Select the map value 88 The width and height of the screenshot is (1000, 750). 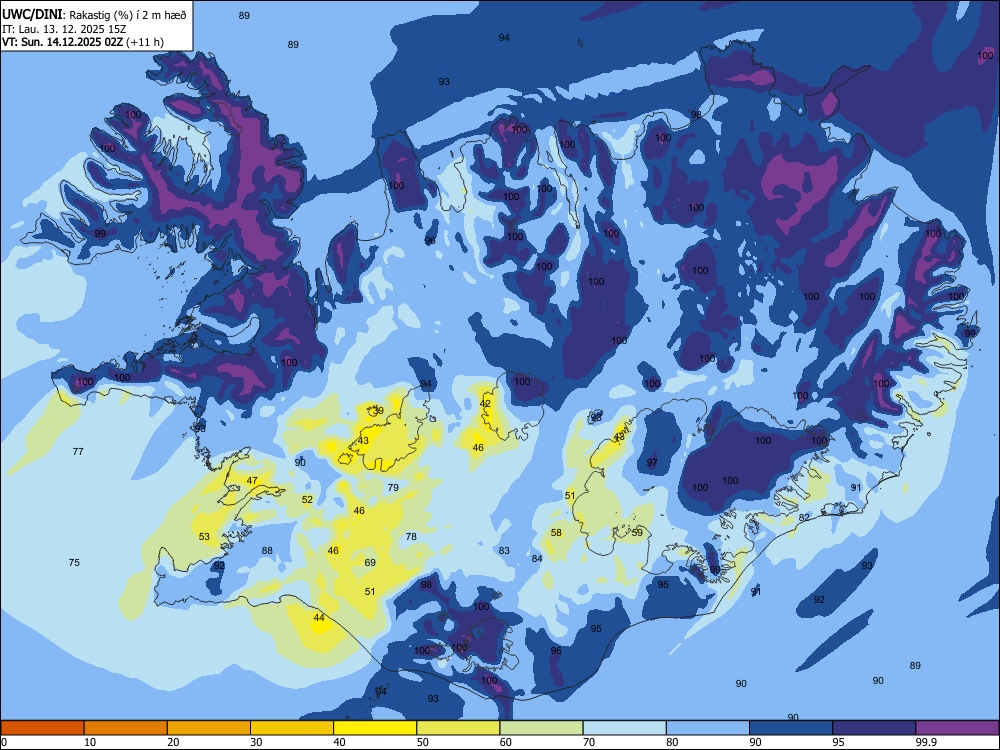click(267, 550)
